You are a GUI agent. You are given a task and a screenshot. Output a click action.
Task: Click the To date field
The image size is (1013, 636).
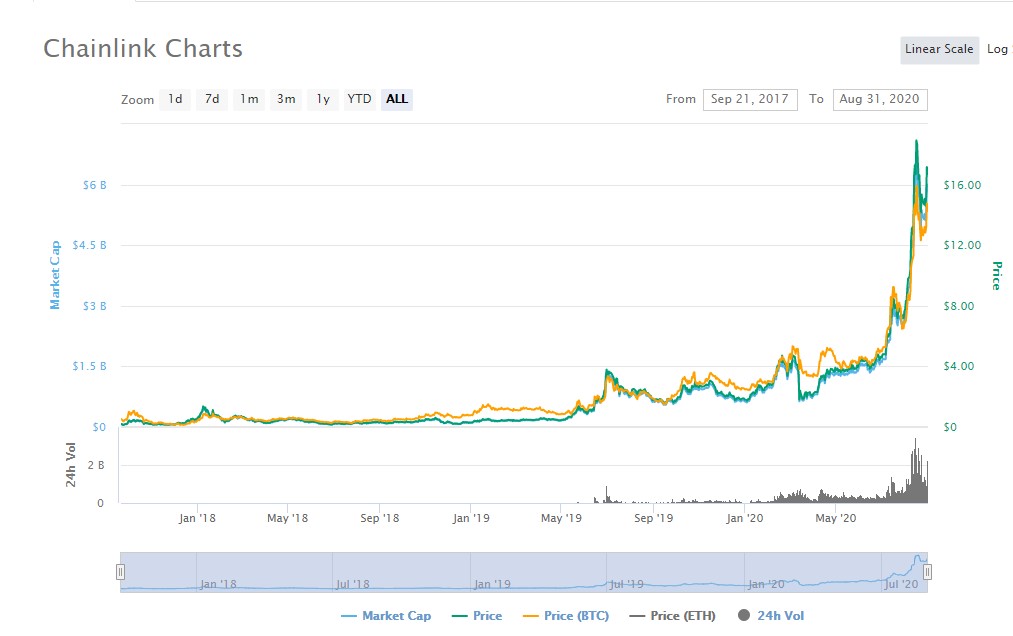point(879,99)
